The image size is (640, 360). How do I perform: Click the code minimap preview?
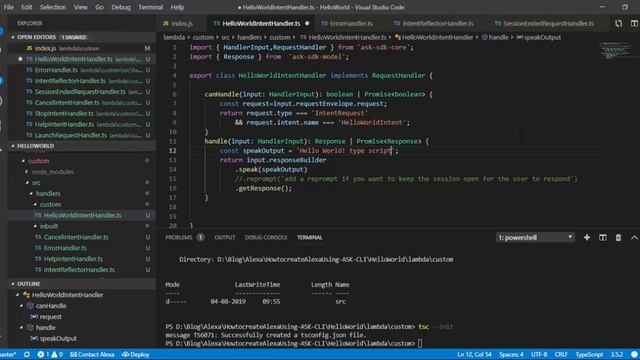[x=615, y=50]
